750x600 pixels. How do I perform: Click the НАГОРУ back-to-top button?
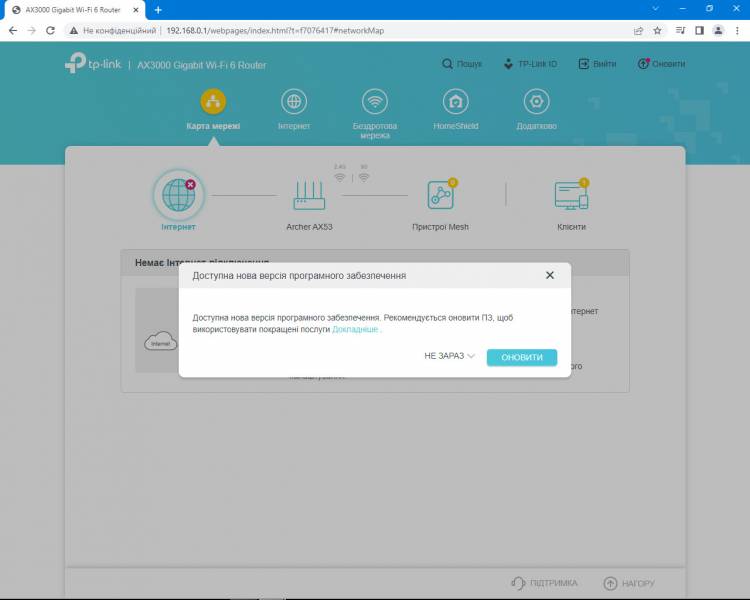pyautogui.click(x=629, y=583)
